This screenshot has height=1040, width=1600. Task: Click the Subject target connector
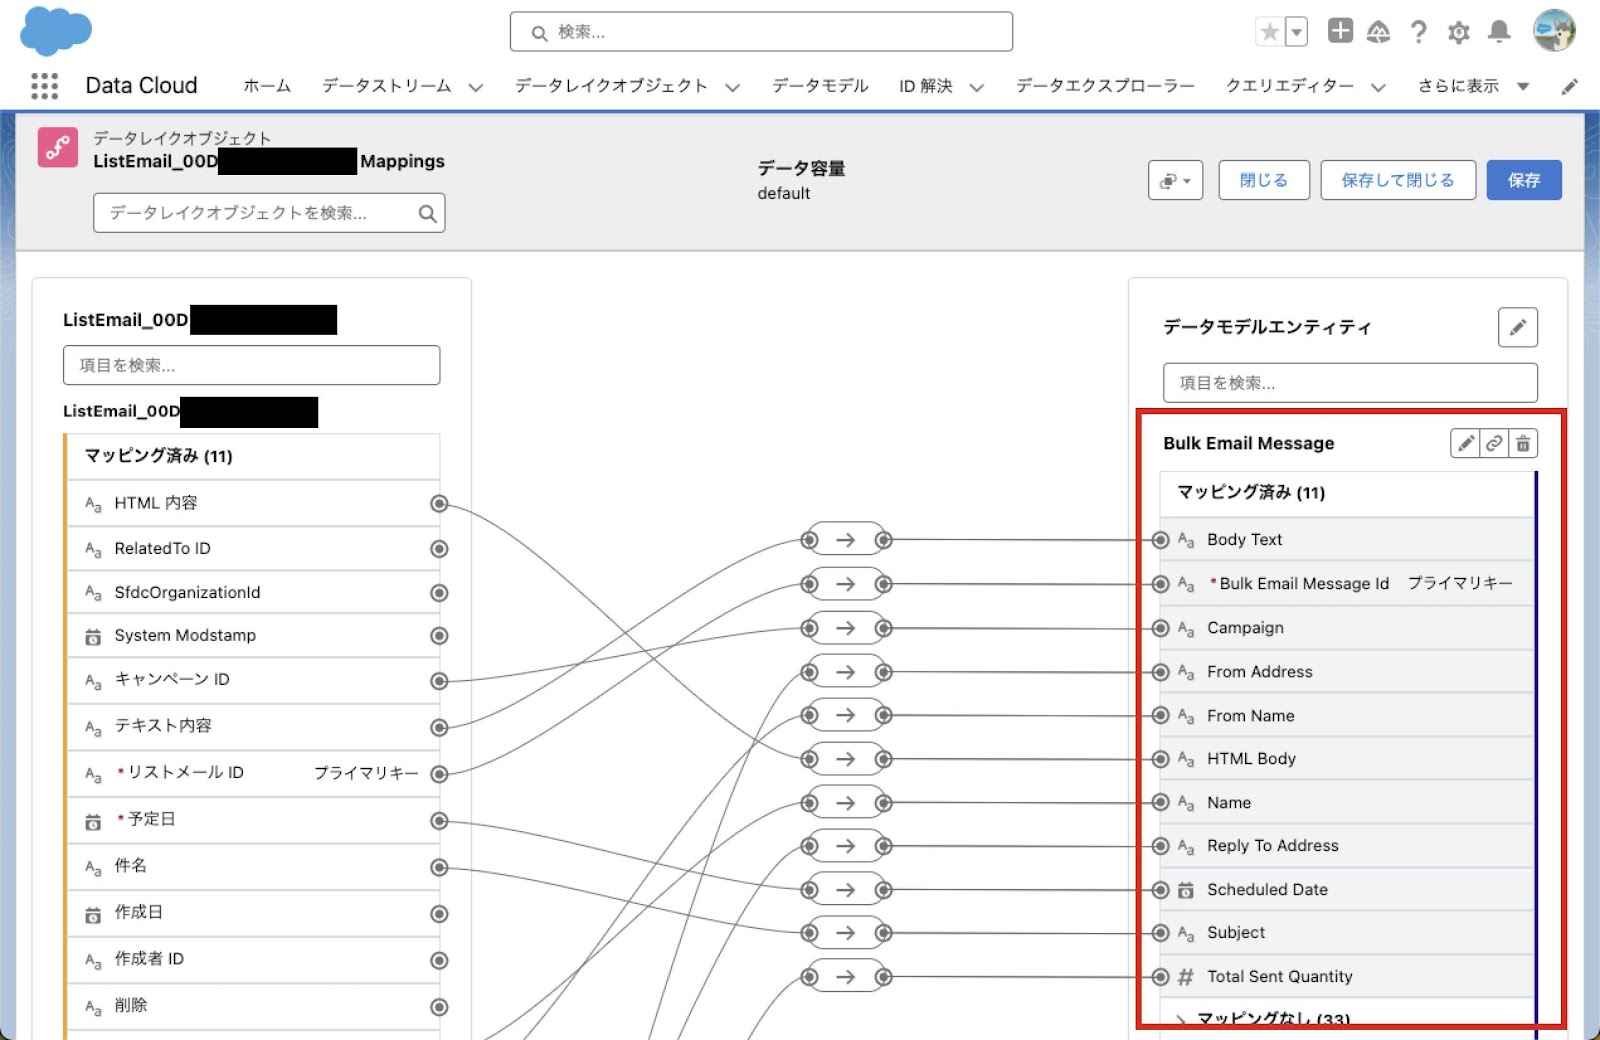(1161, 933)
